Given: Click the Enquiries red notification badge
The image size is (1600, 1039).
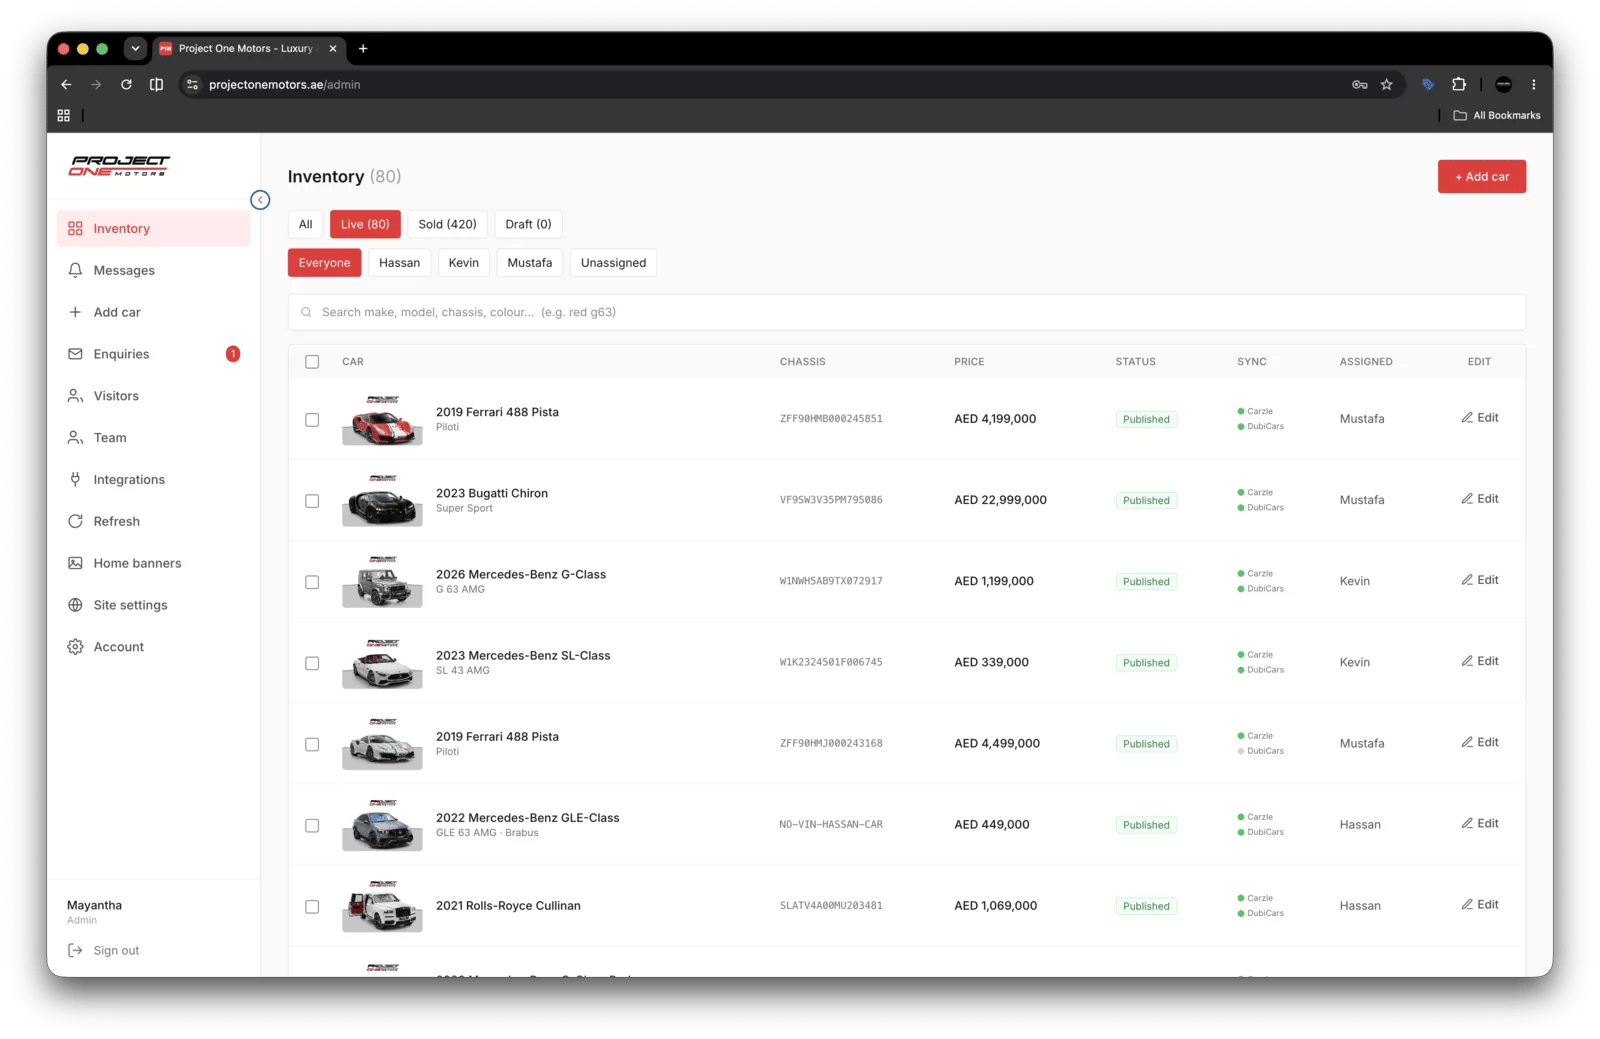Looking at the screenshot, I should 233,354.
